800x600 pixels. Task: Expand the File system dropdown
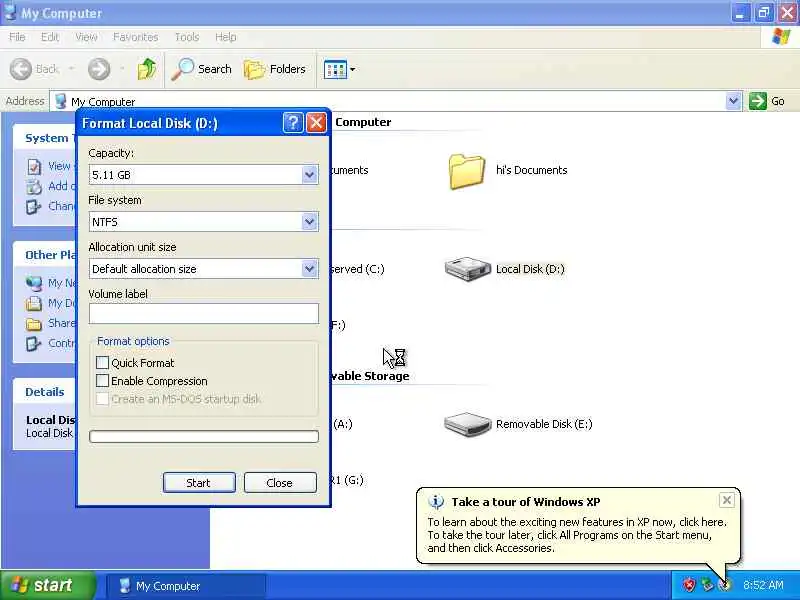(x=309, y=221)
